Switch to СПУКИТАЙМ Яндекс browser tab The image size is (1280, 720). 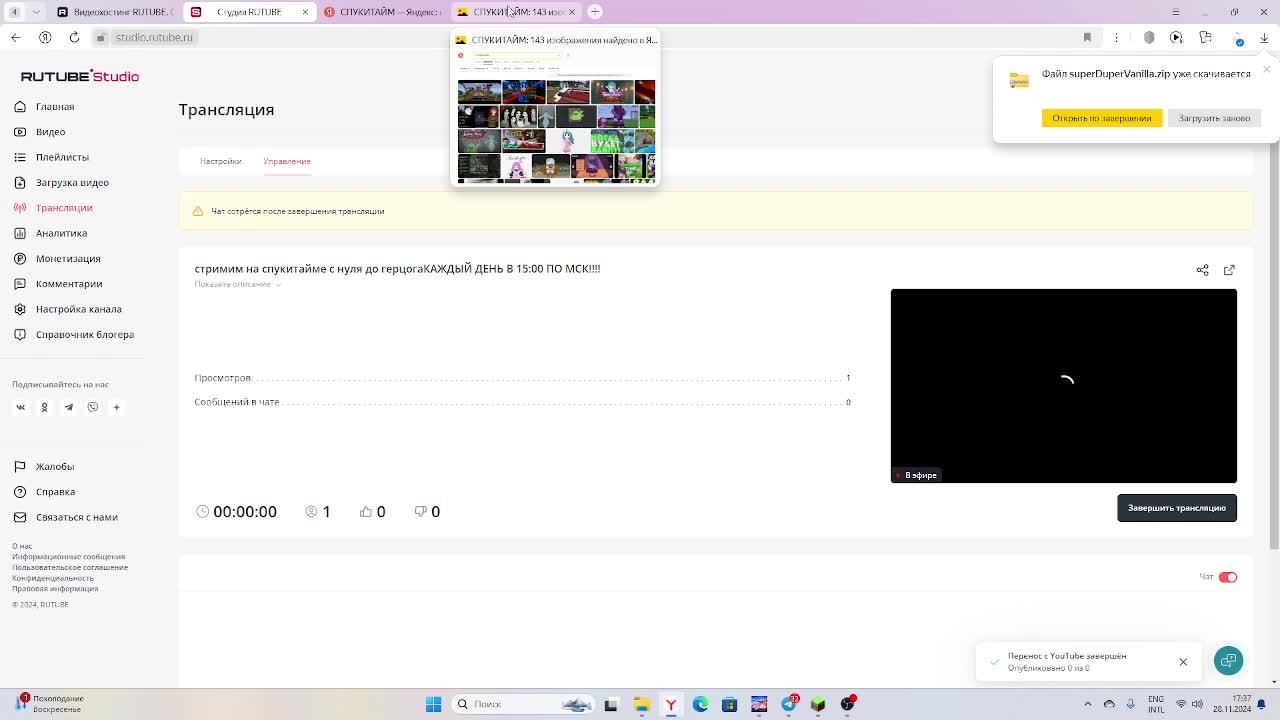(382, 12)
